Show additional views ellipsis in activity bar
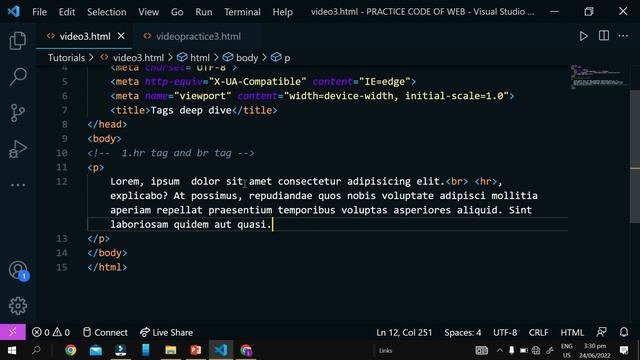Image resolution: width=640 pixels, height=360 pixels. (18, 185)
